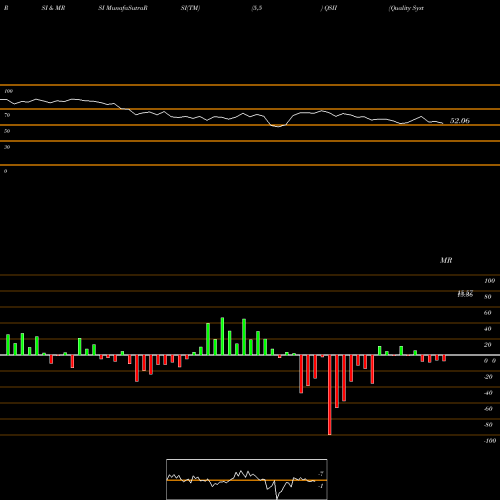The image size is (500, 500).
Task: Click the 'SI(TM)' header label
Action: click(x=190, y=8)
